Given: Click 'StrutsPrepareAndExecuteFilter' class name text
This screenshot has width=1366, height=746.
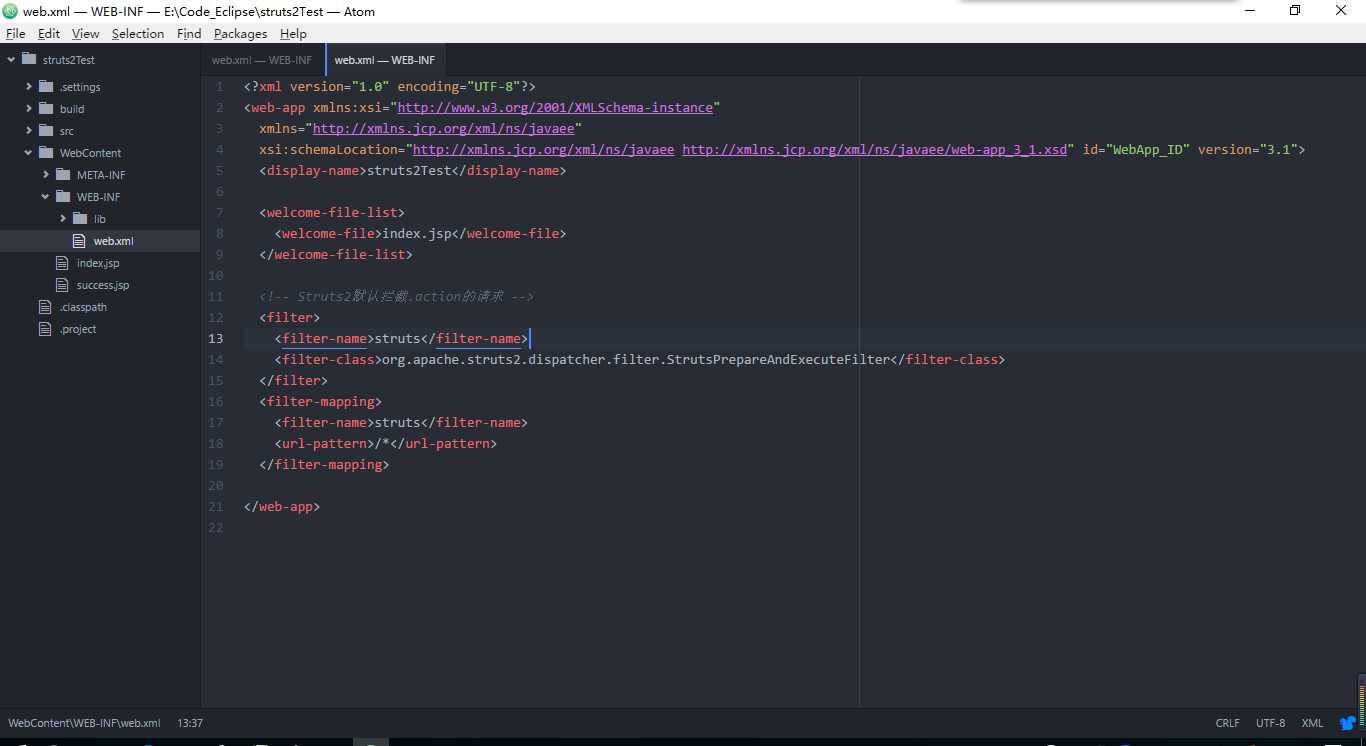Looking at the screenshot, I should click(x=777, y=359).
